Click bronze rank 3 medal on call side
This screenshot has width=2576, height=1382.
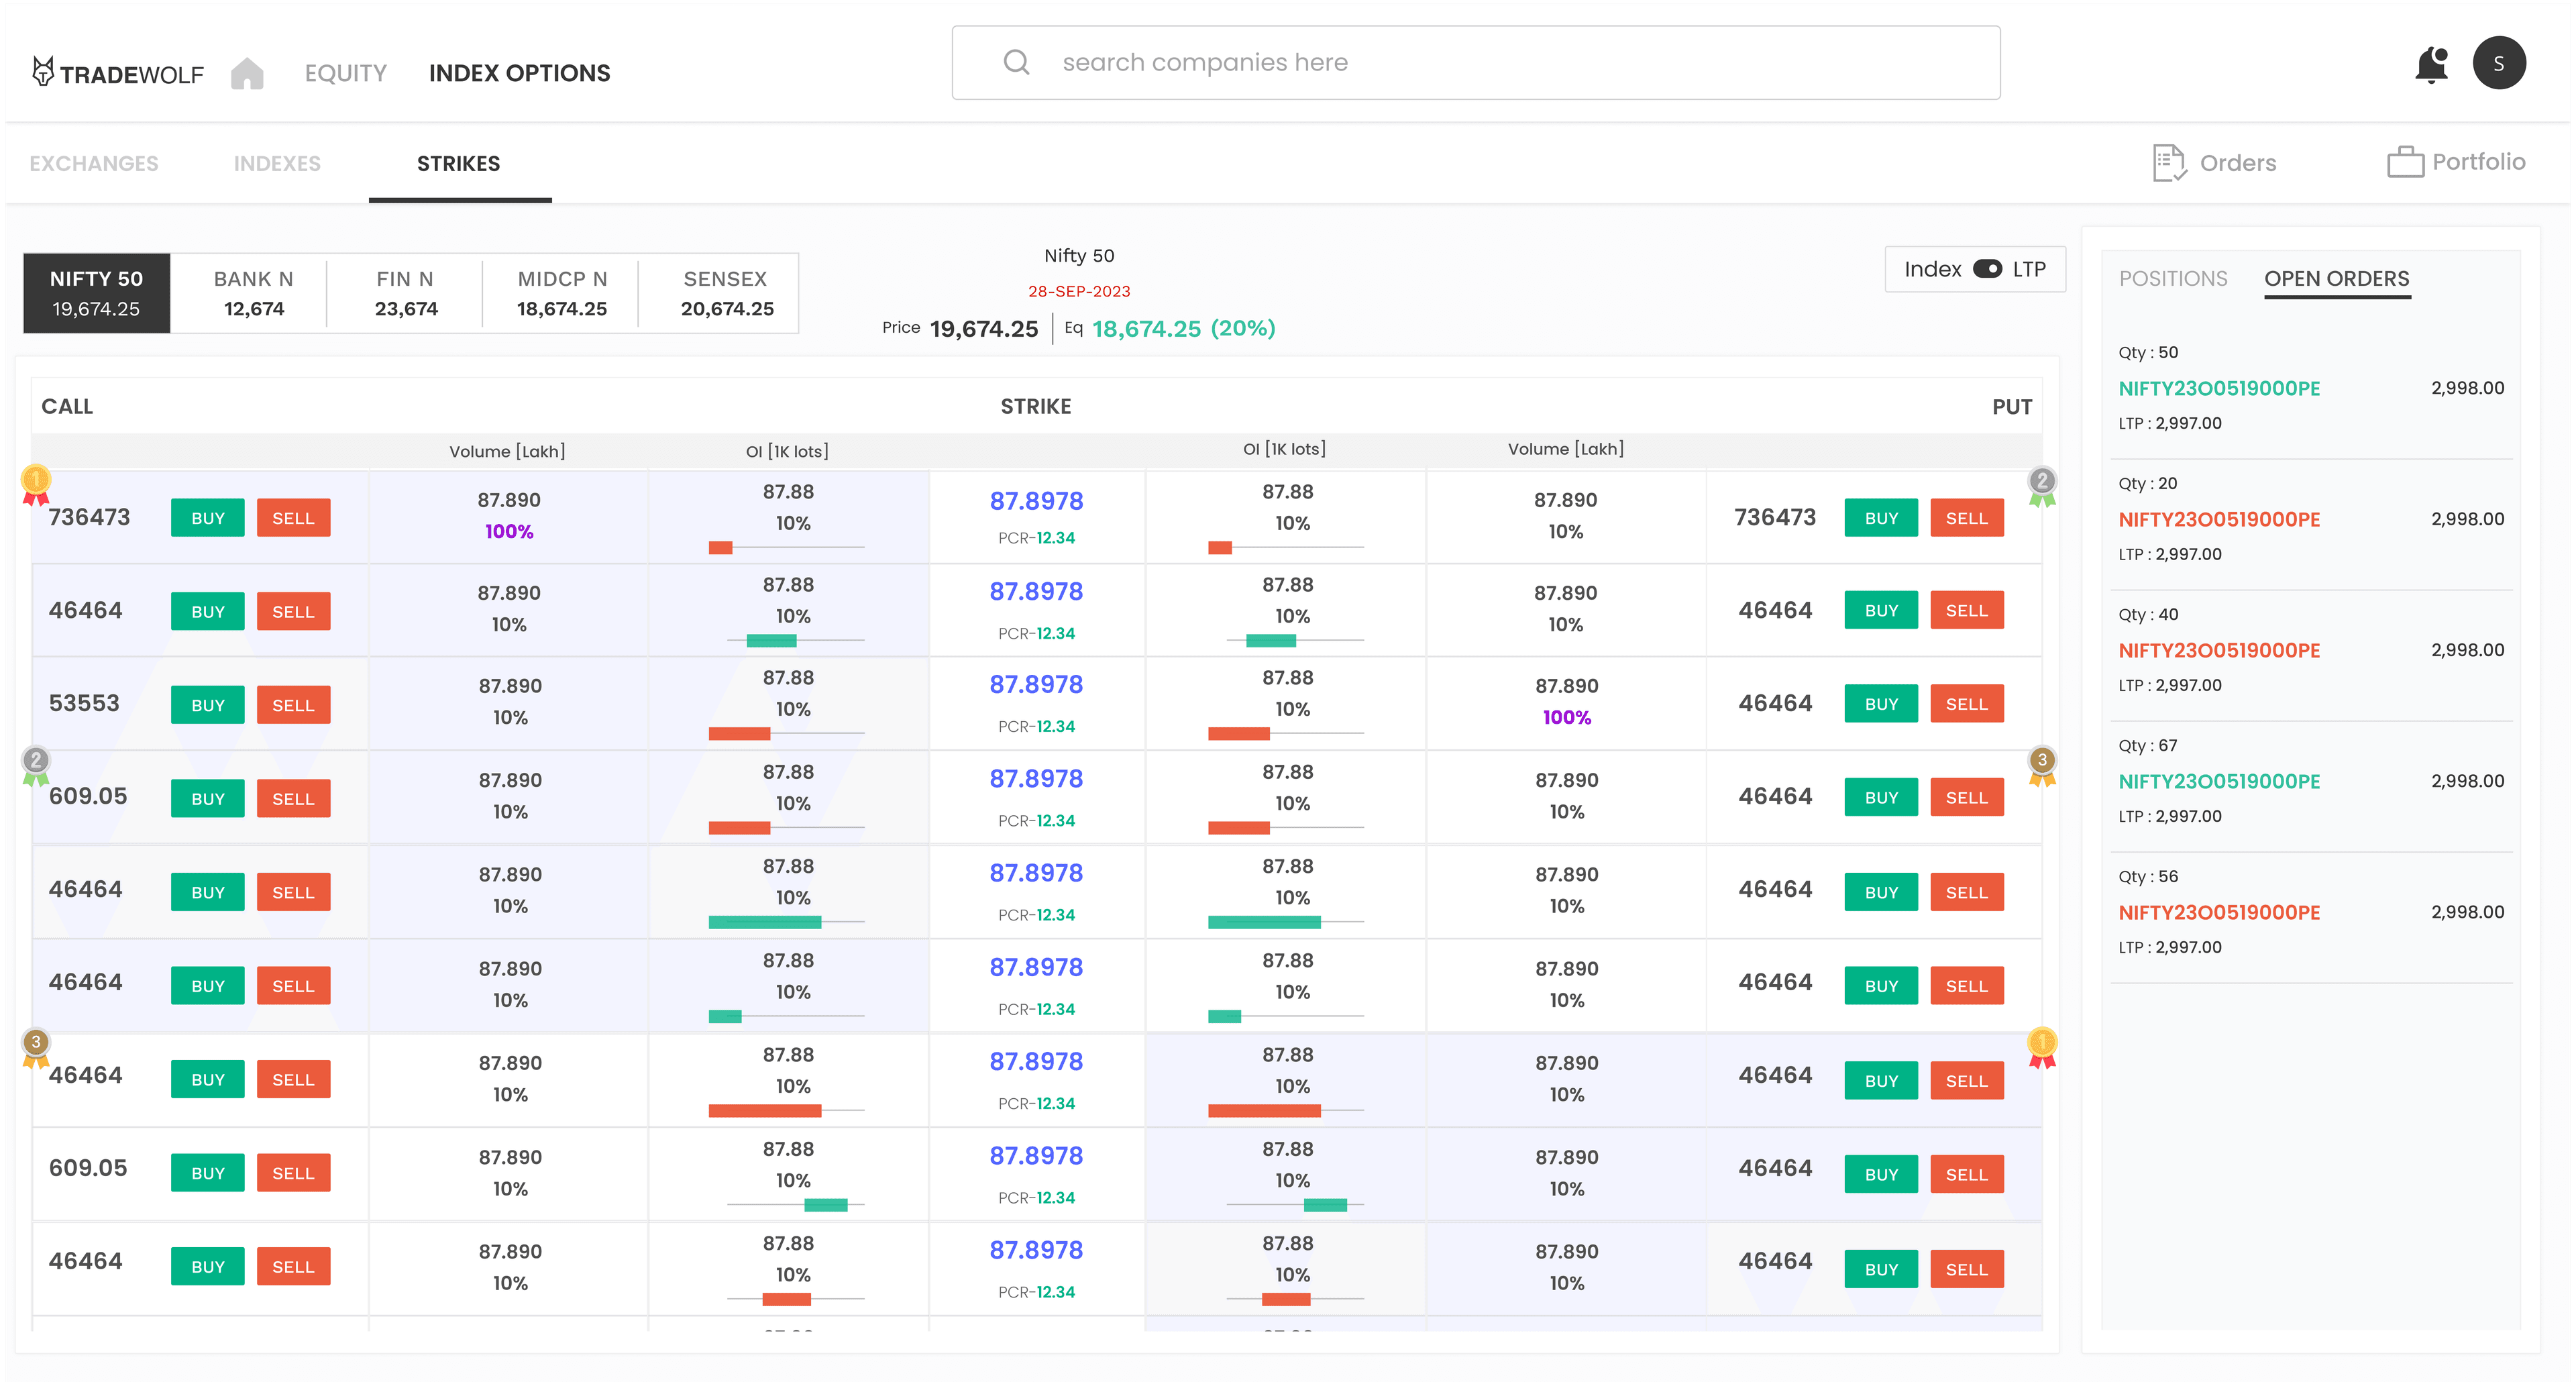coord(36,1048)
